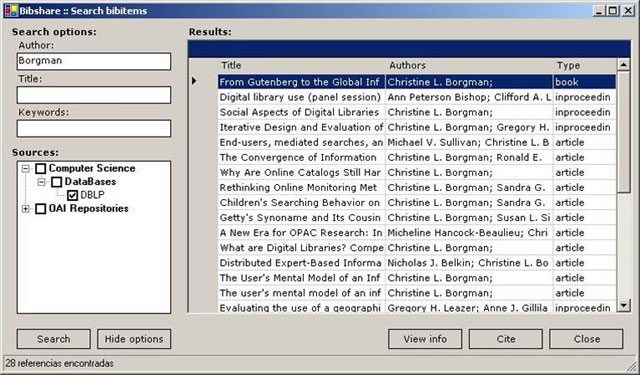Expand the OAI Repositories tree node
The height and width of the screenshot is (375, 640).
(x=25, y=209)
